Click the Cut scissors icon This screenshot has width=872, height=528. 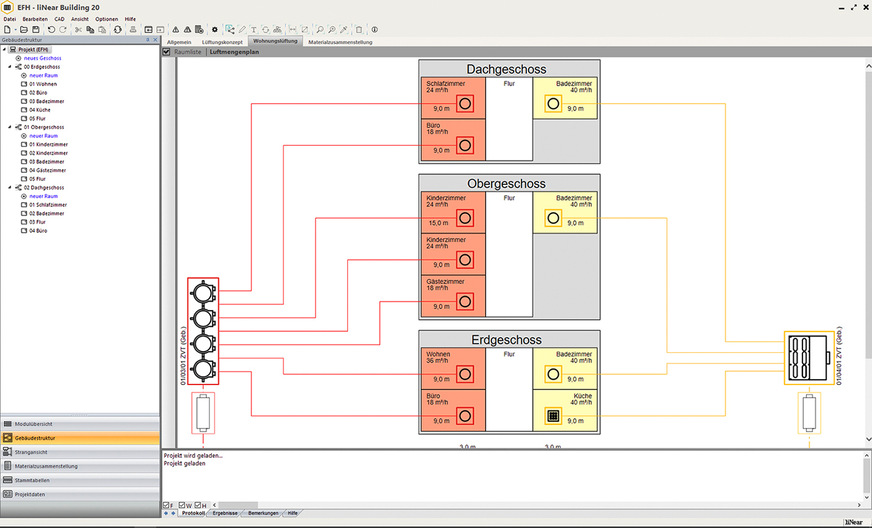pos(77,30)
